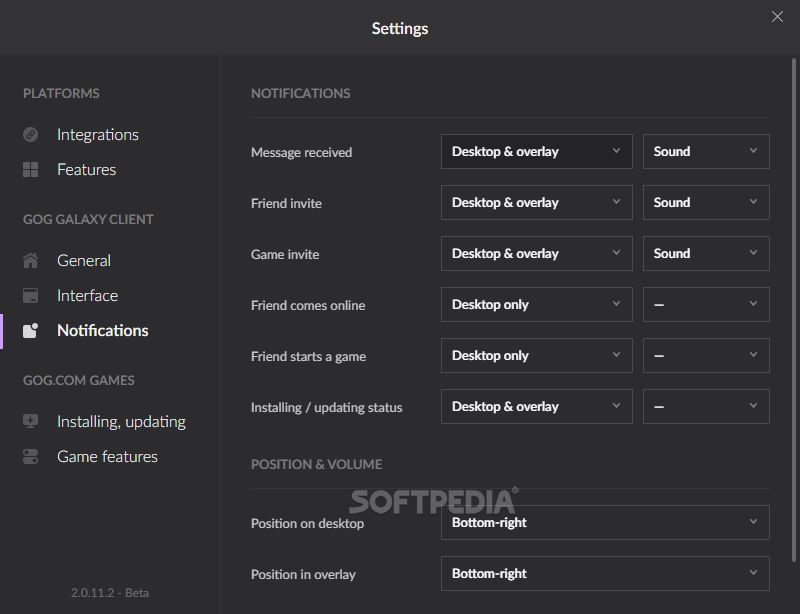This screenshot has width=800, height=614.
Task: Click the 2.0.11.2 - Beta version text
Action: (x=110, y=593)
